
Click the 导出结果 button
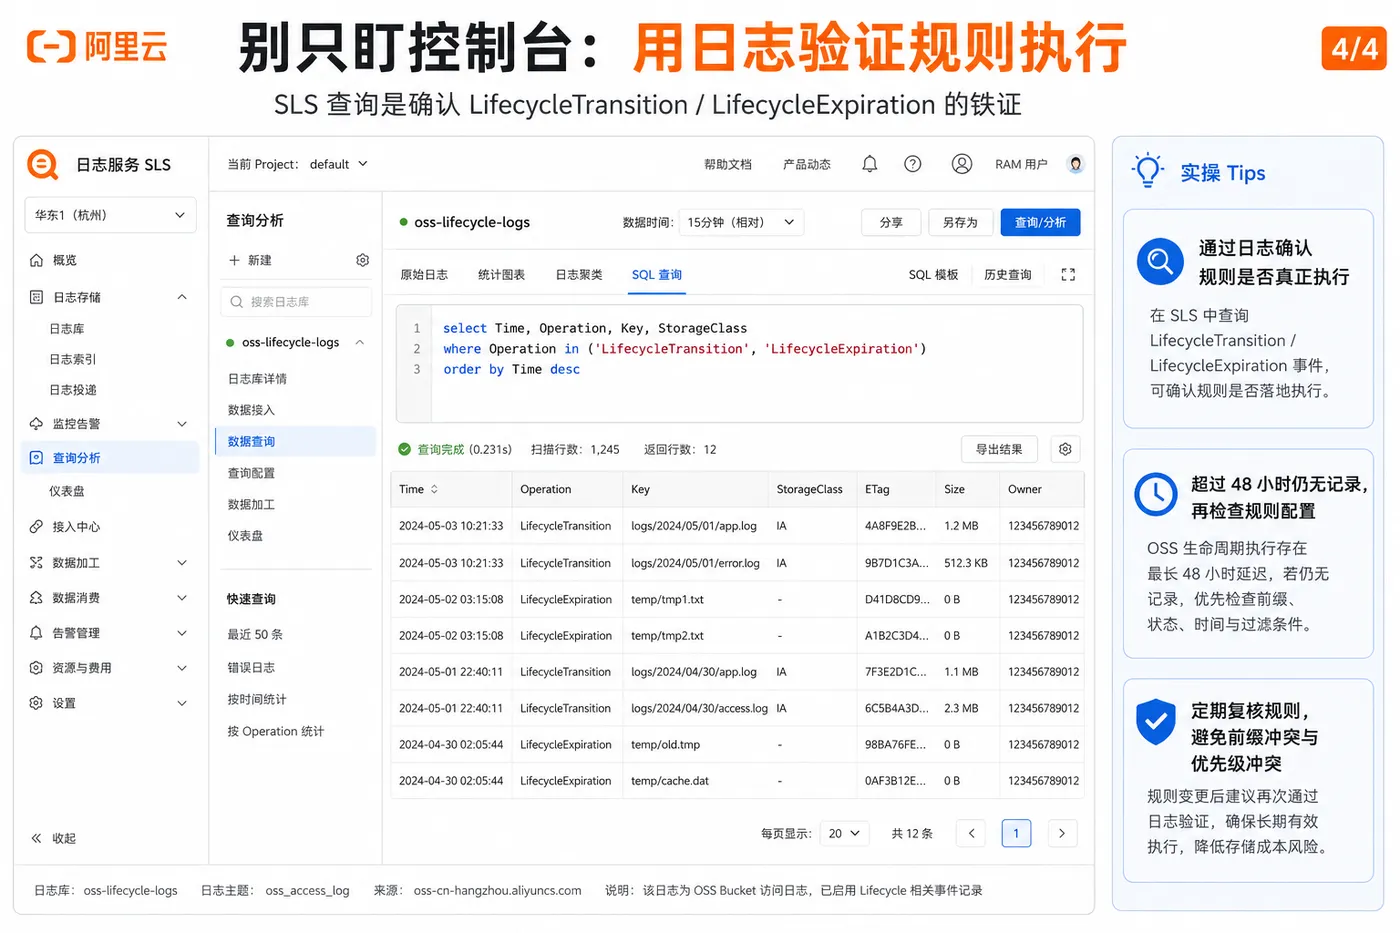[999, 450]
